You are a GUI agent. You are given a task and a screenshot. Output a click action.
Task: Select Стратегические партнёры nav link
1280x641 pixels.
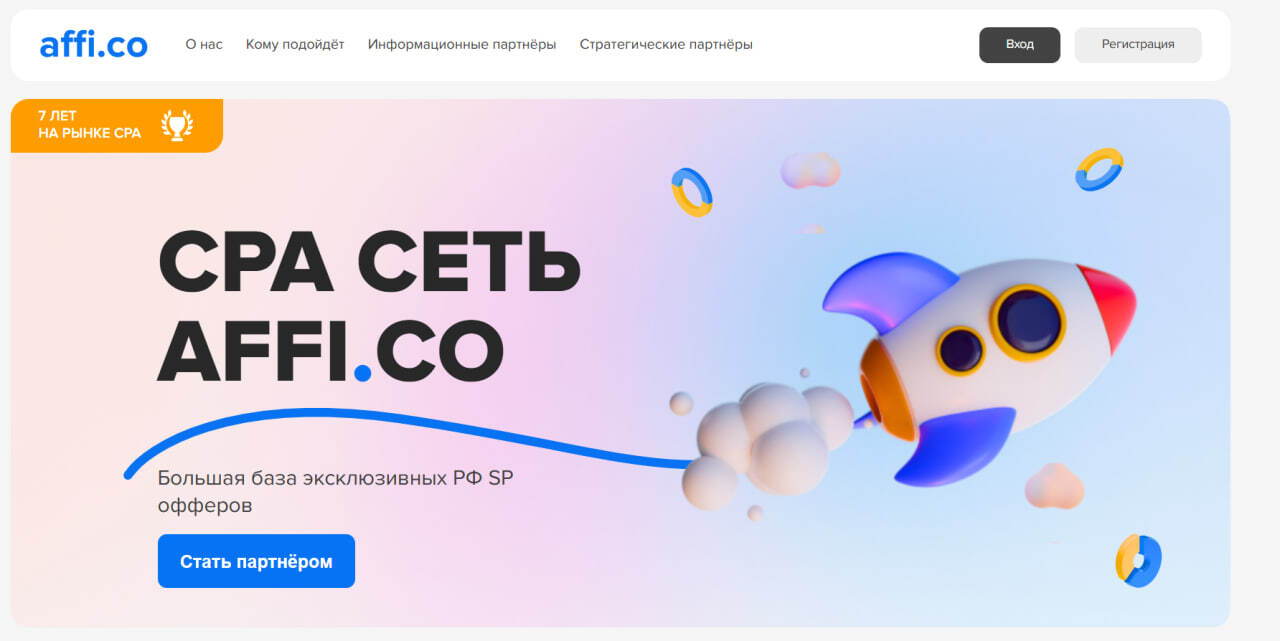coord(666,44)
